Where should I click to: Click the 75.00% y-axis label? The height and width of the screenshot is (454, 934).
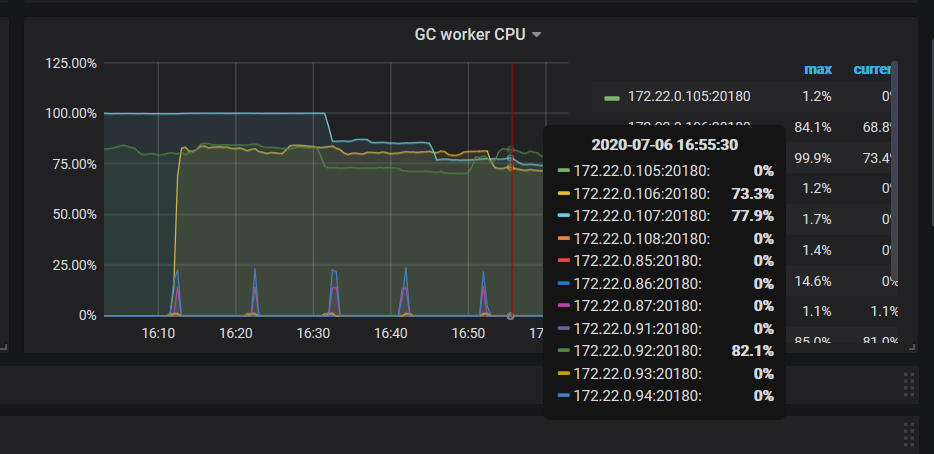(74, 164)
